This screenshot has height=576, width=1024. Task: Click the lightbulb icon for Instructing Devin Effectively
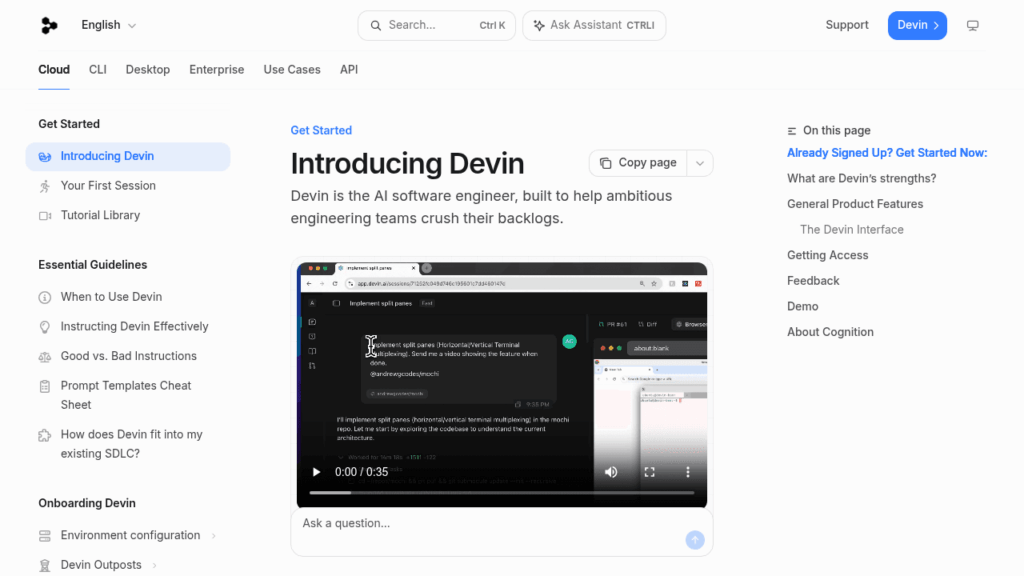[x=44, y=327]
